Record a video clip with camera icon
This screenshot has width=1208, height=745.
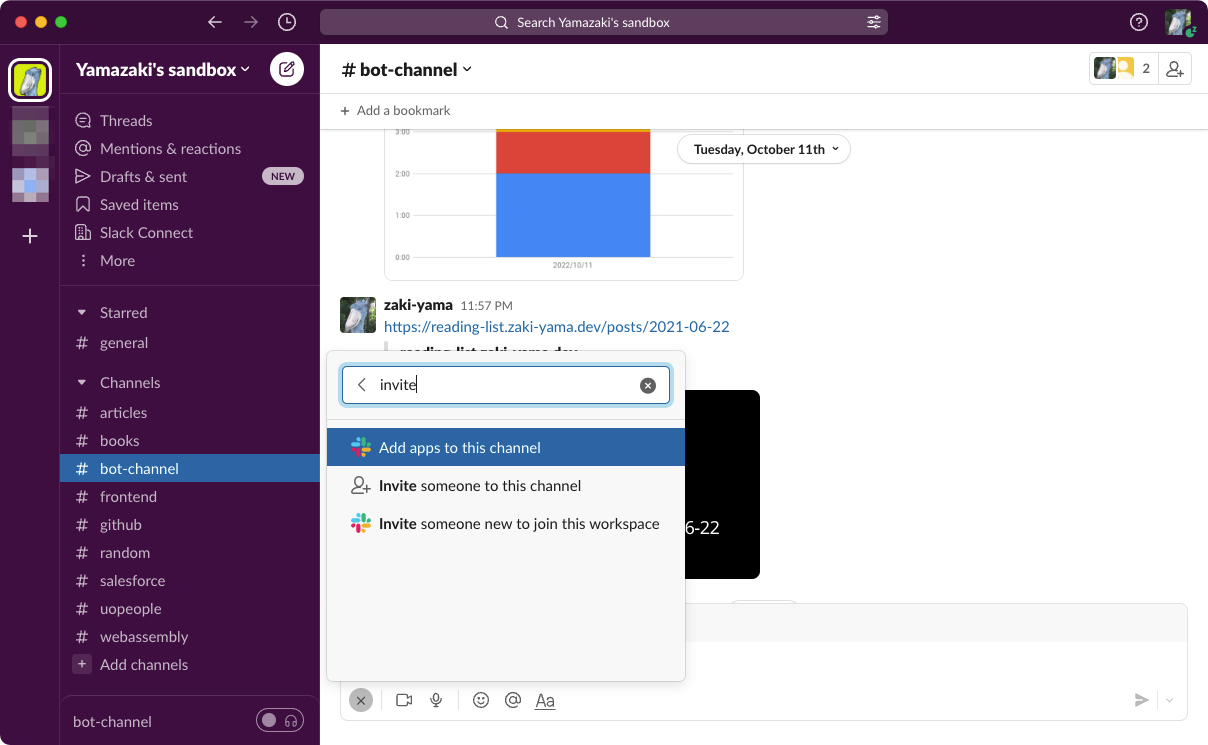click(404, 700)
